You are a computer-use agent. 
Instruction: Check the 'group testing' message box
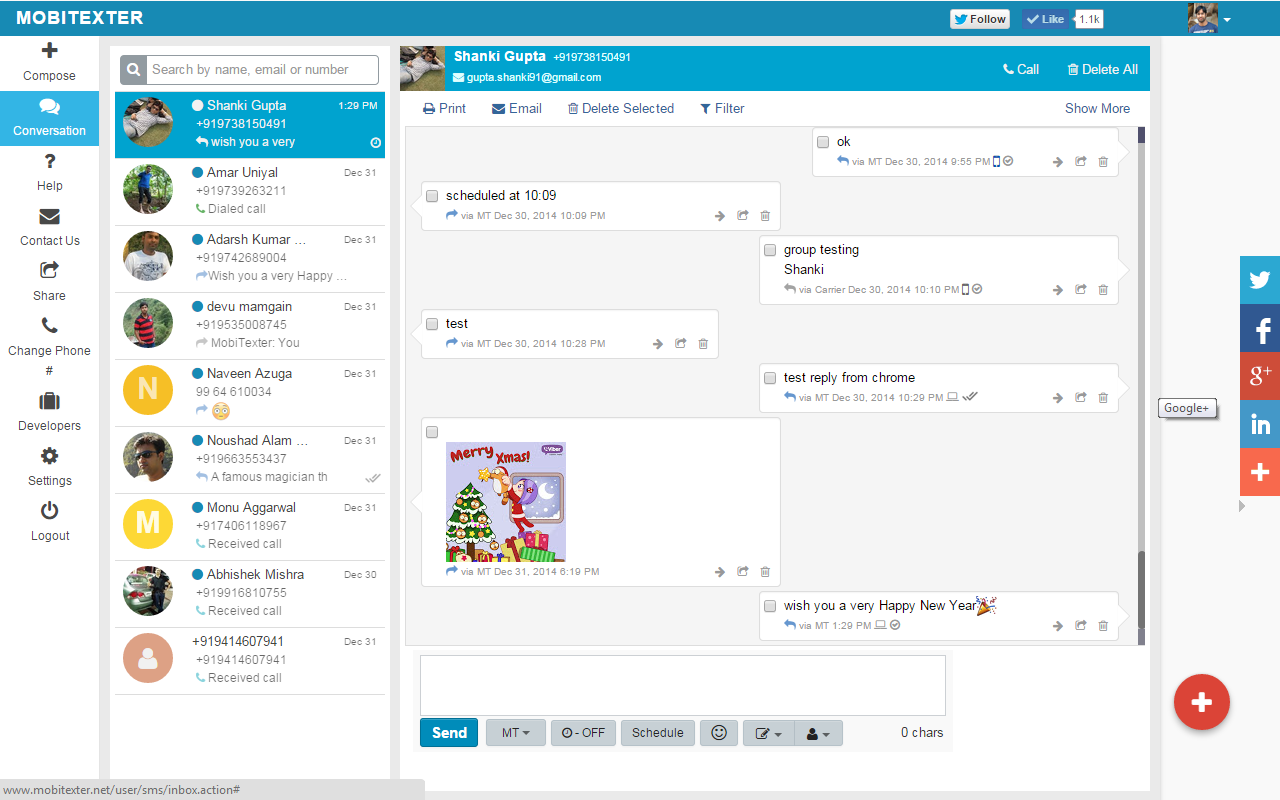(x=770, y=250)
